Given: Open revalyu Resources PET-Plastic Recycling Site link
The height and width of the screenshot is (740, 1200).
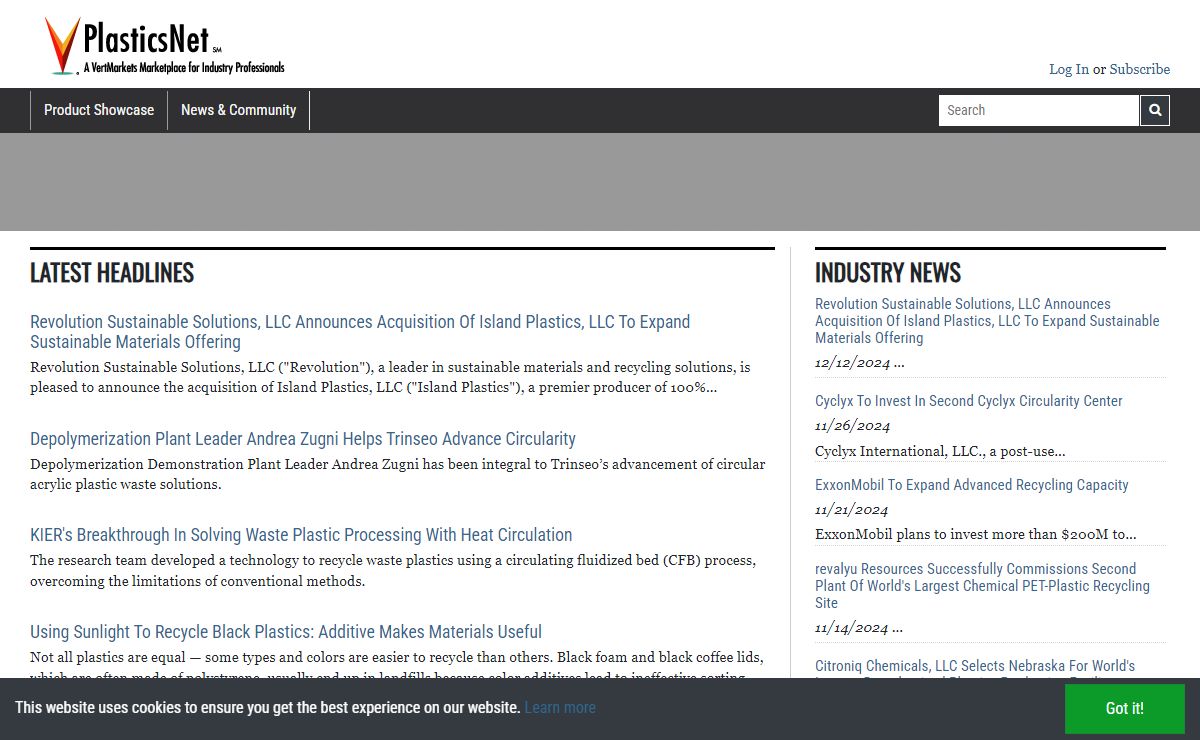Looking at the screenshot, I should pos(982,586).
